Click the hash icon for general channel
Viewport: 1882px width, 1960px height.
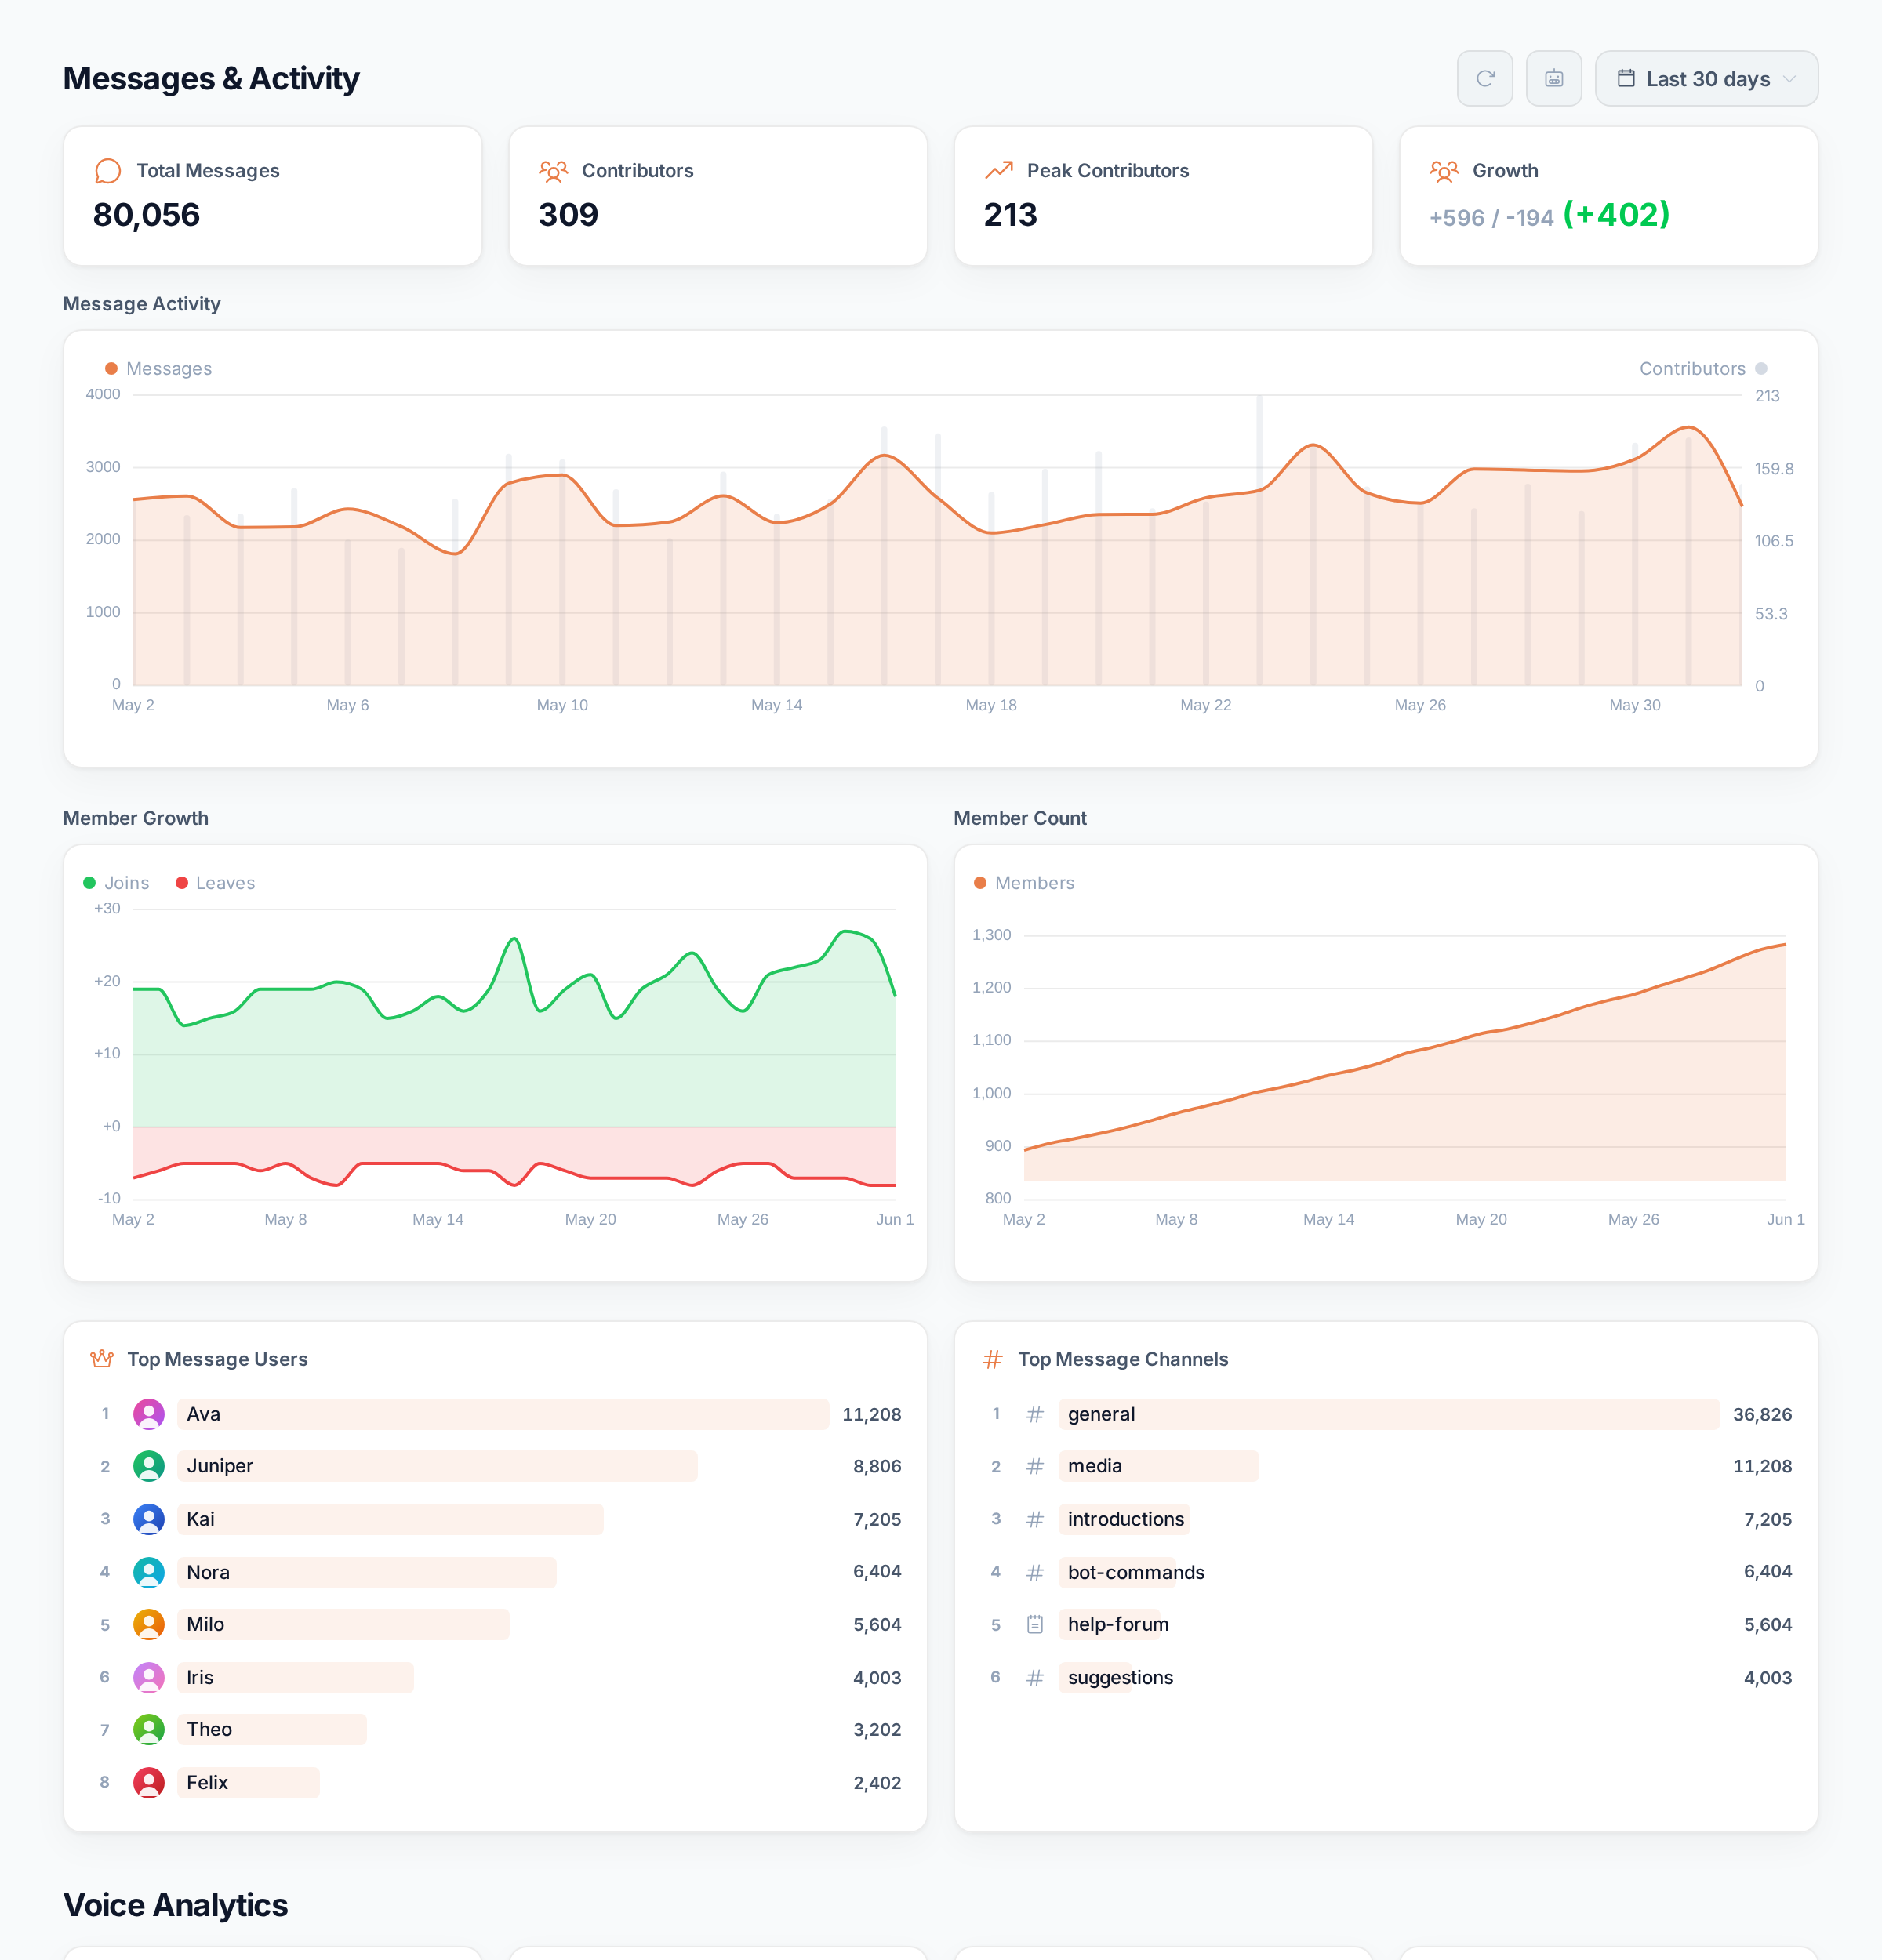pyautogui.click(x=1035, y=1414)
